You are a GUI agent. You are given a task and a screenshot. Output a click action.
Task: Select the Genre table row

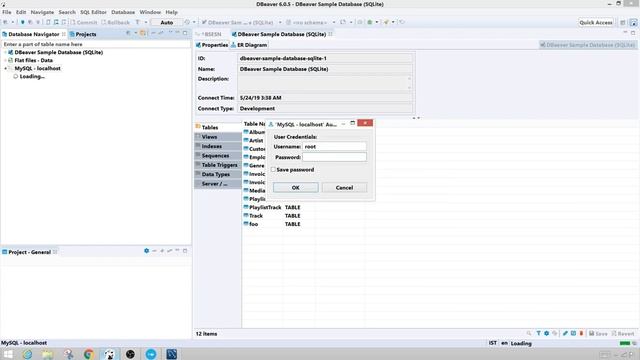[255, 166]
